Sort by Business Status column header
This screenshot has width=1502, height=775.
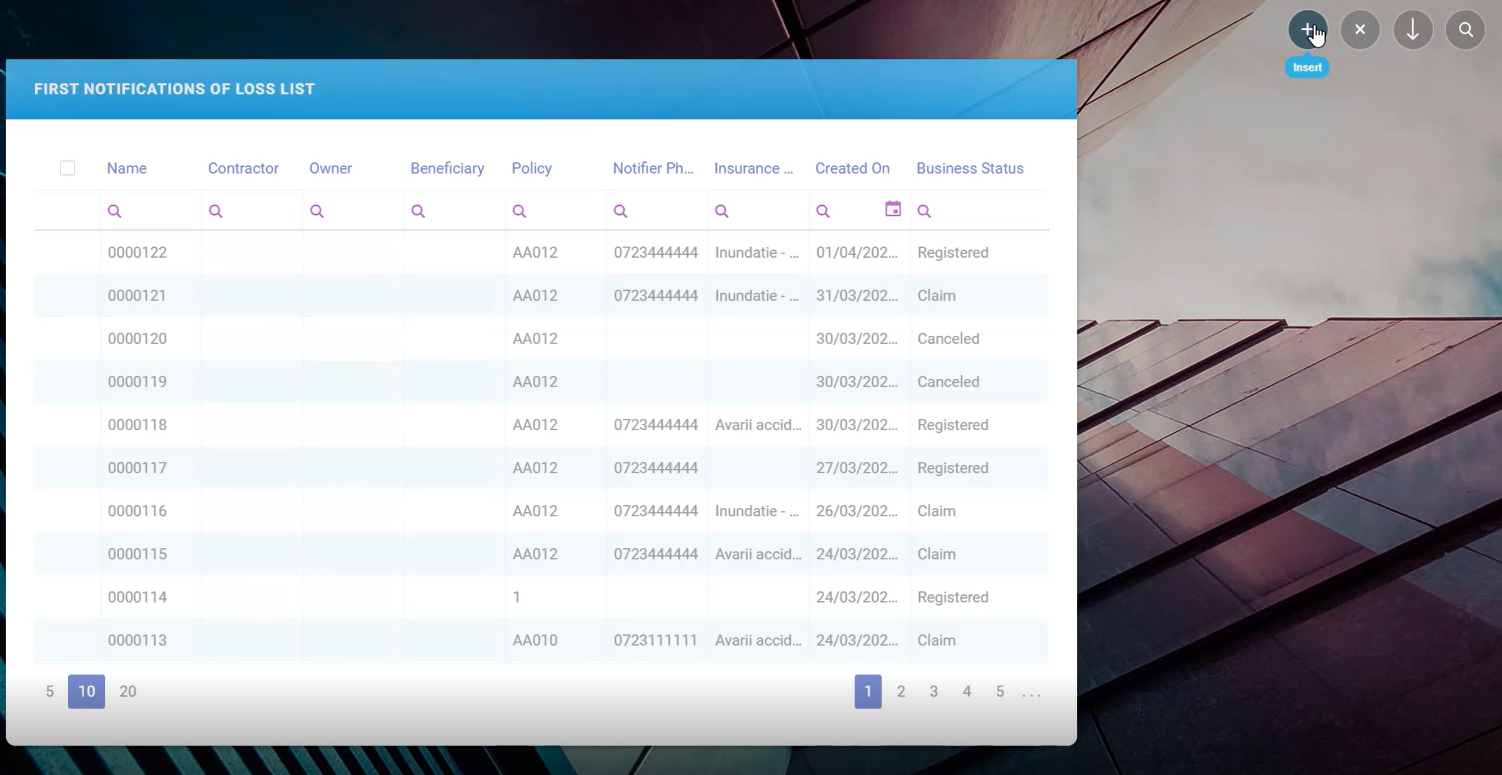coord(969,168)
